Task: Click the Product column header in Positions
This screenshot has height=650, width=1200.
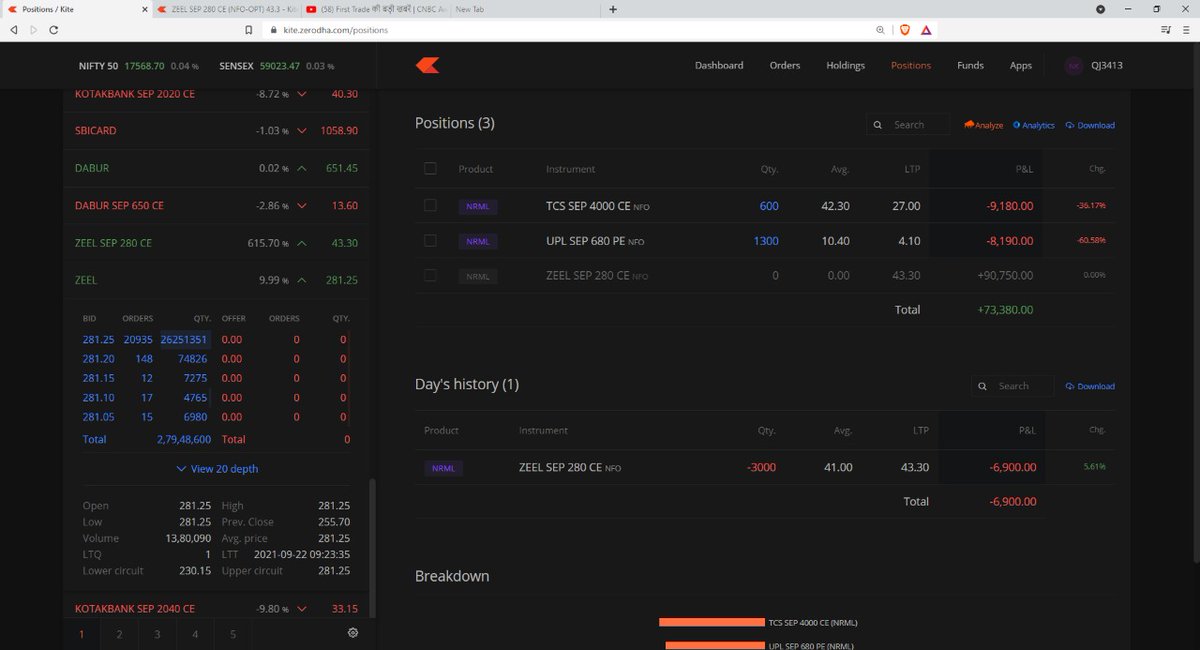Action: [476, 169]
